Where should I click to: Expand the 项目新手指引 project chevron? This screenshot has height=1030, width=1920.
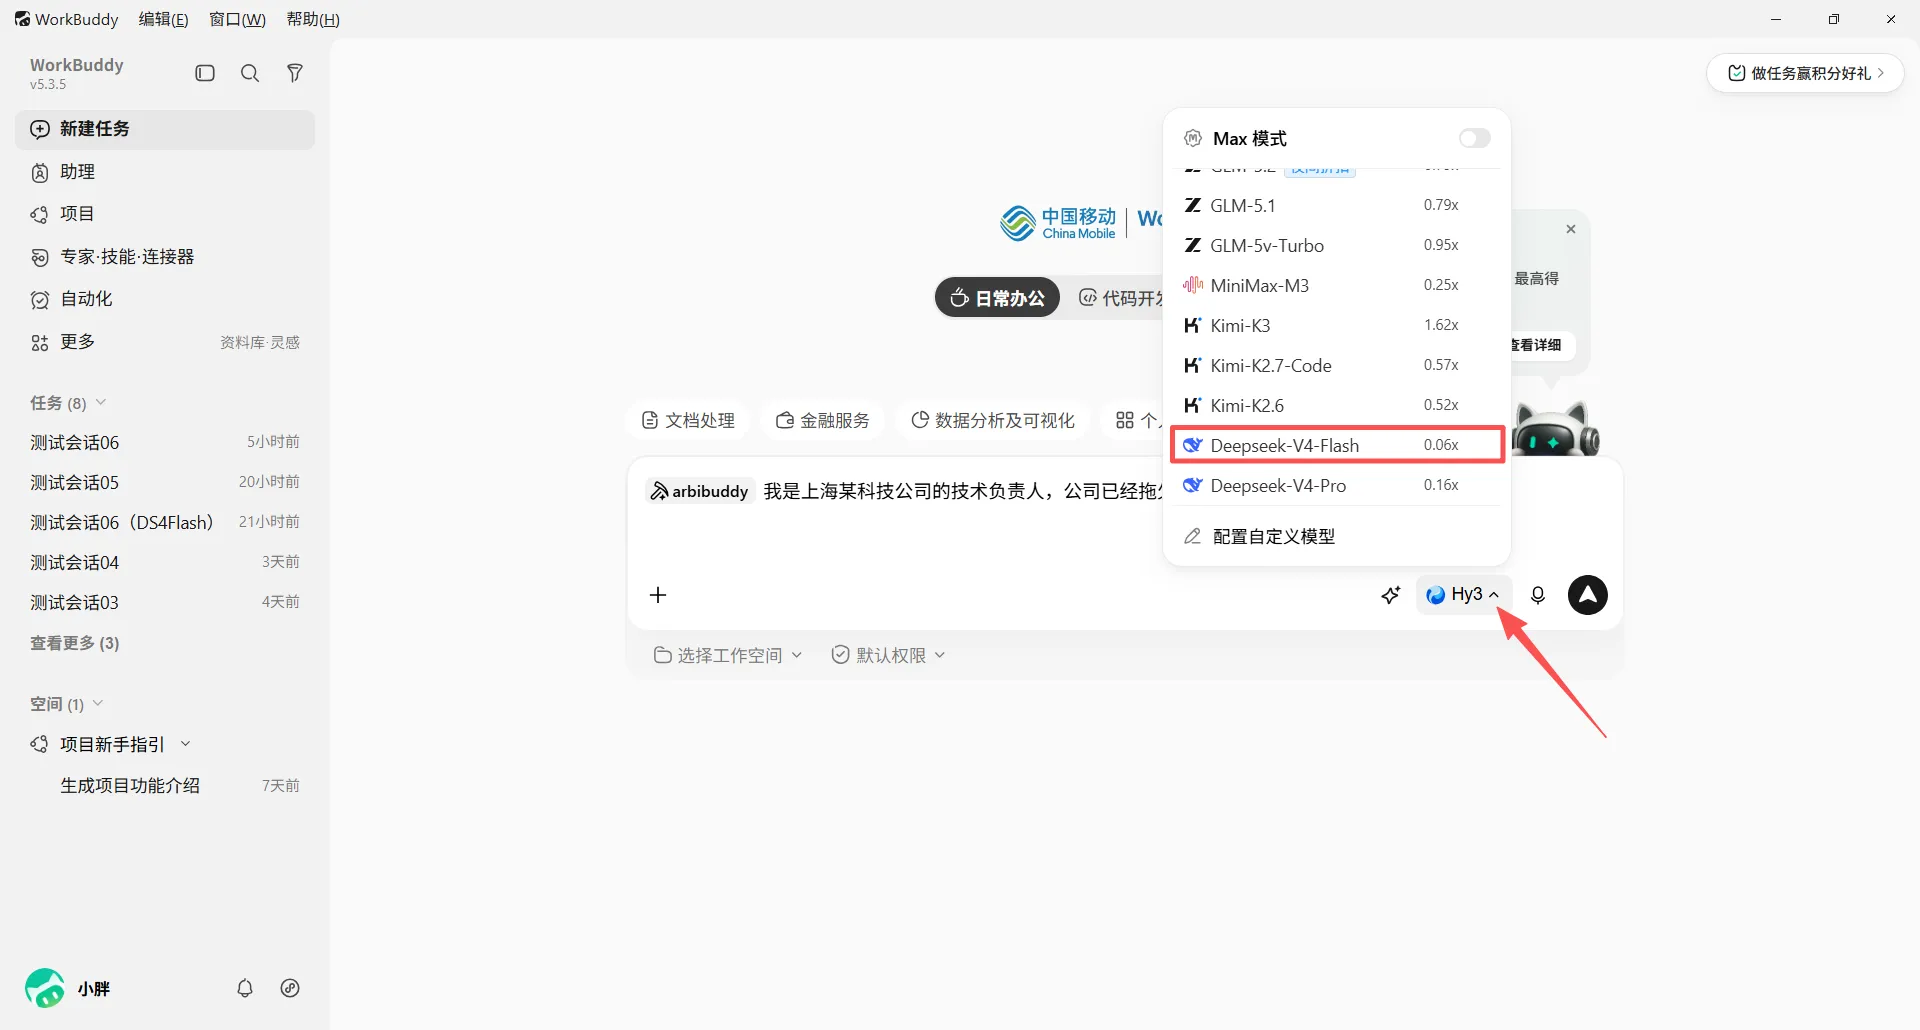[x=185, y=744]
